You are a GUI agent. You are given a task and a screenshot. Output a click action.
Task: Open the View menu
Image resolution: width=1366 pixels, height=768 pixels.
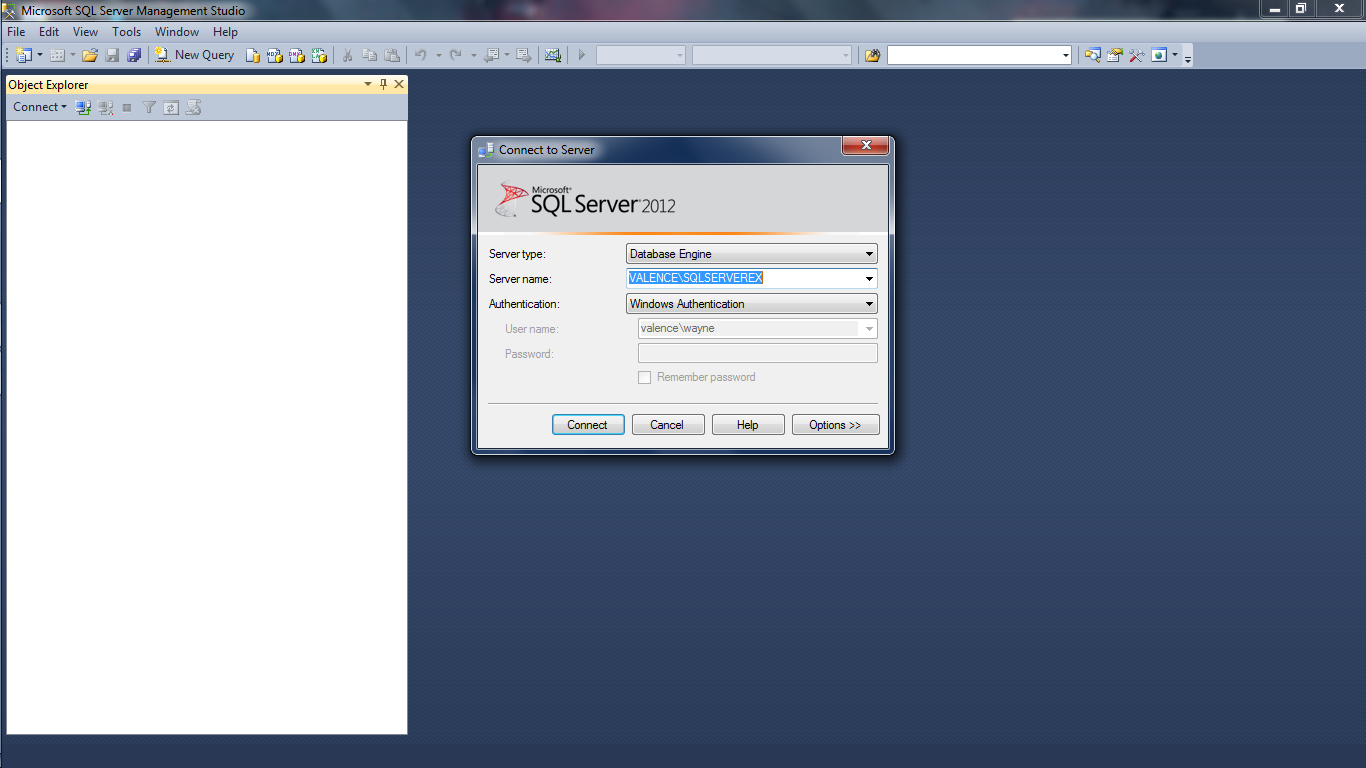pyautogui.click(x=85, y=31)
